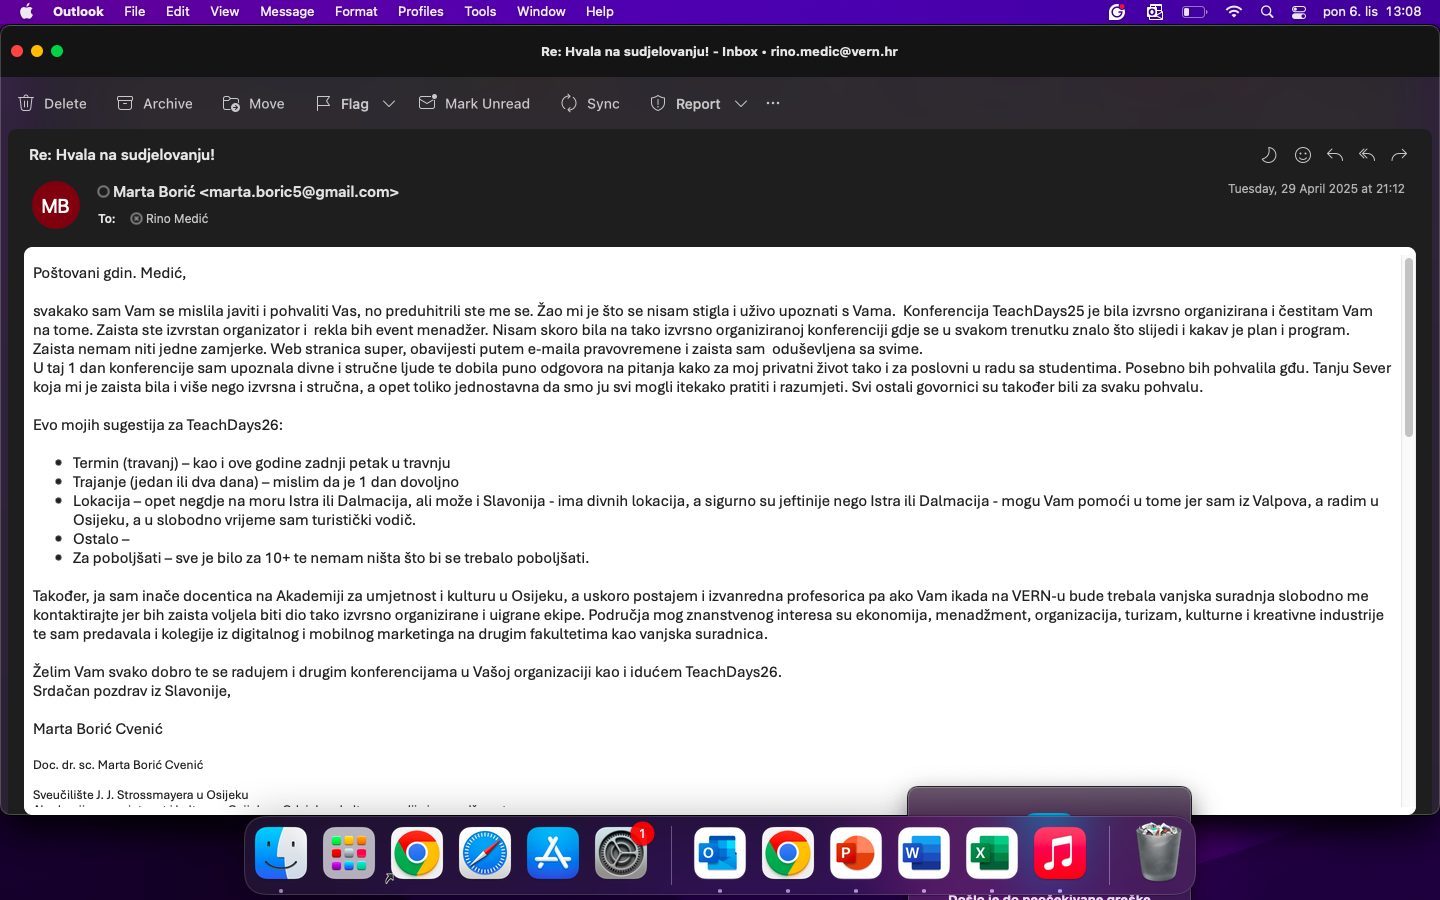1440x900 pixels.
Task: Open the Tools menu
Action: [x=480, y=12]
